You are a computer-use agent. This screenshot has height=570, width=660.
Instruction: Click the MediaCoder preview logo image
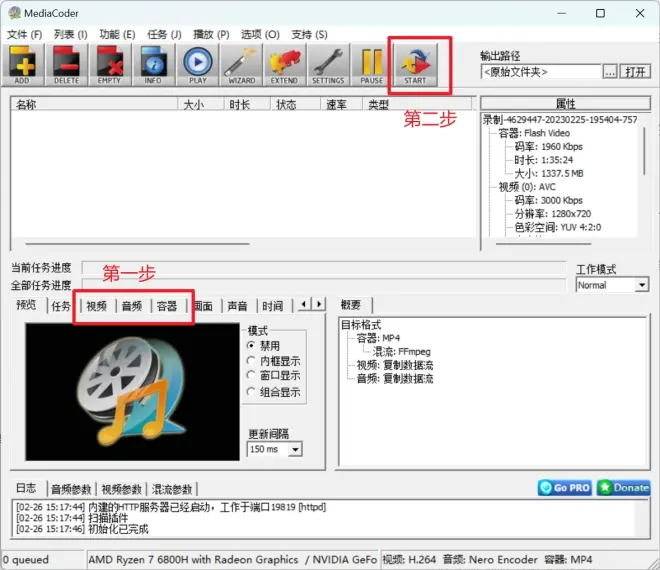[133, 392]
